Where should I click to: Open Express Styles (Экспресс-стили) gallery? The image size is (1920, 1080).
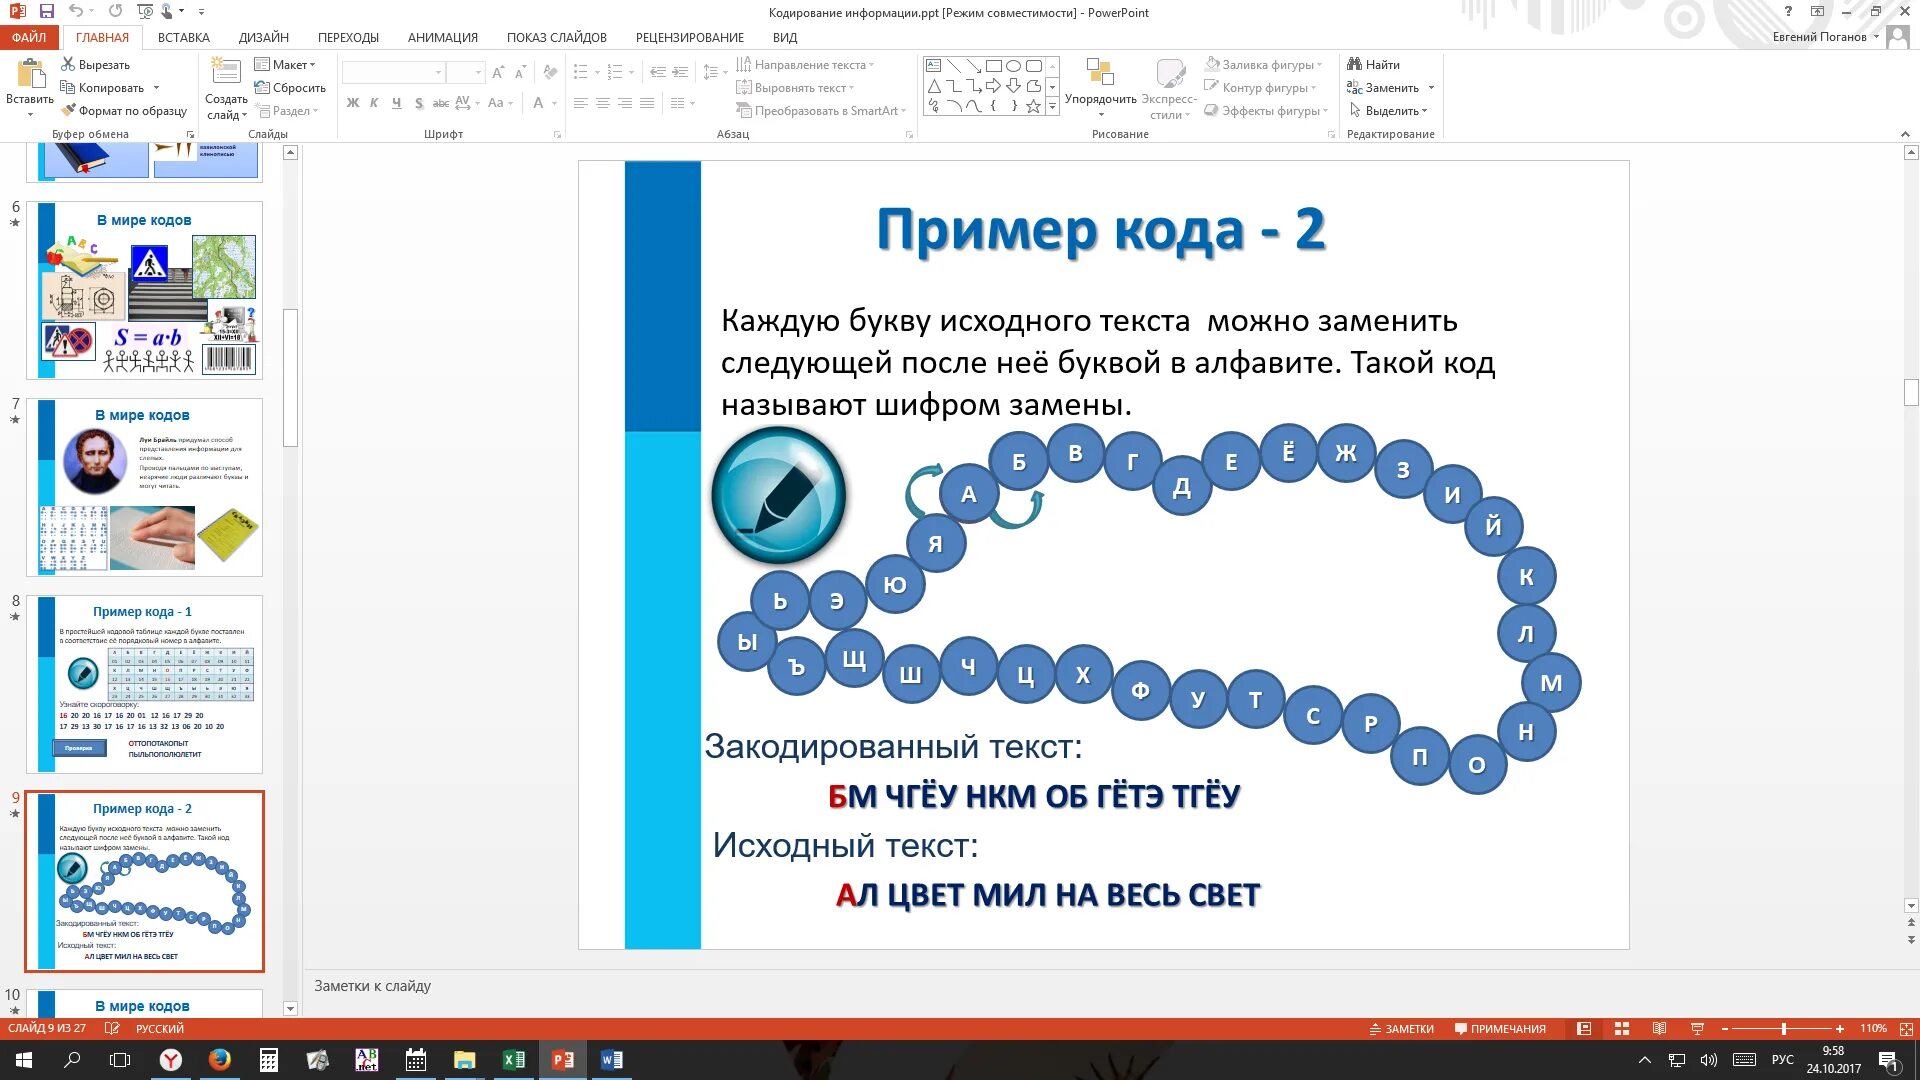(x=1169, y=89)
